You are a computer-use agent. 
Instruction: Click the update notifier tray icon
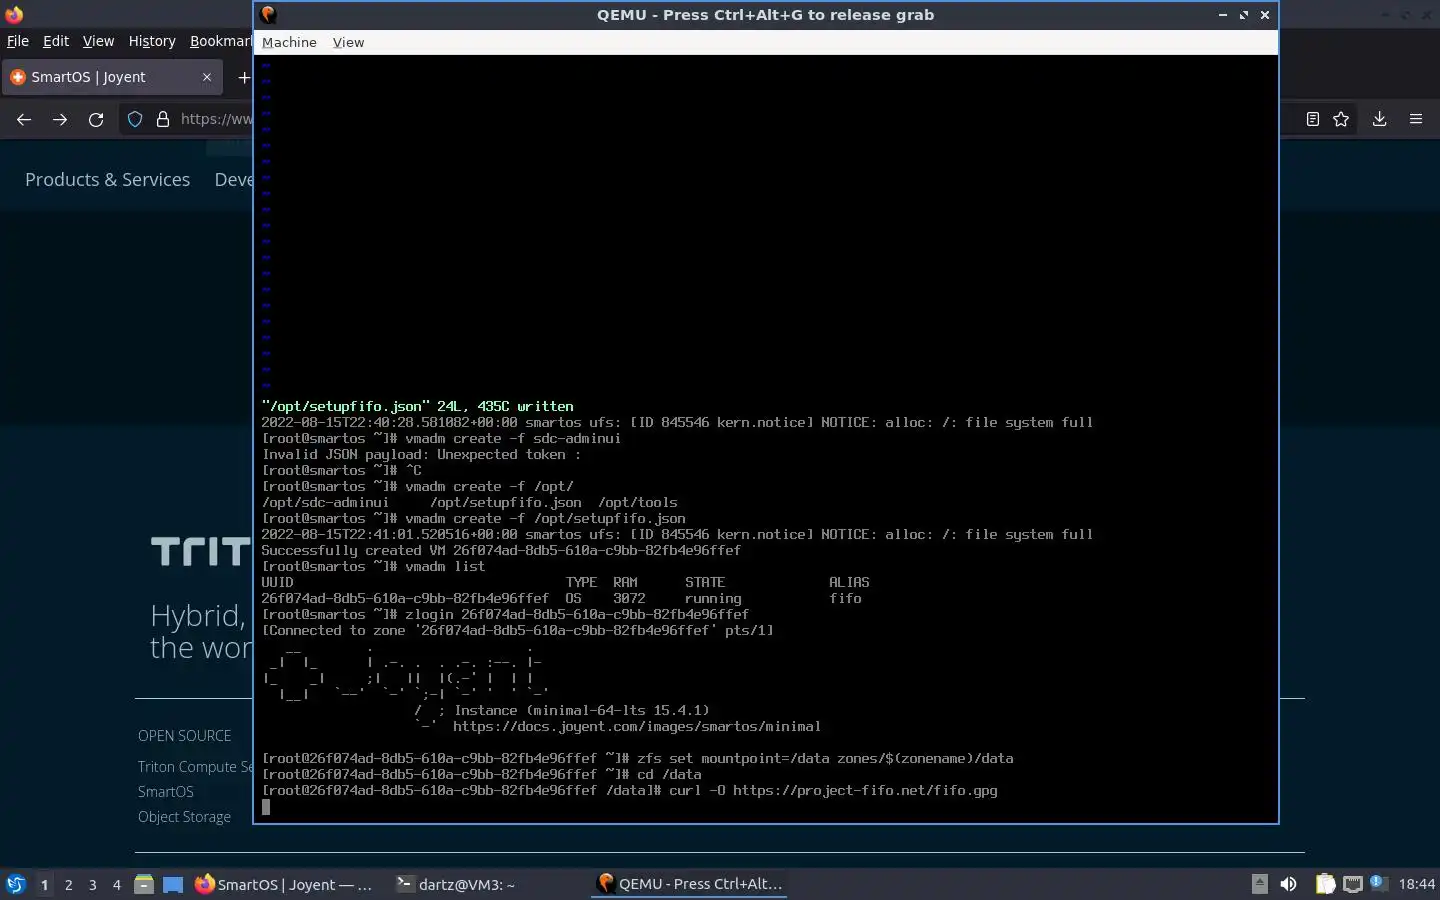(1377, 883)
